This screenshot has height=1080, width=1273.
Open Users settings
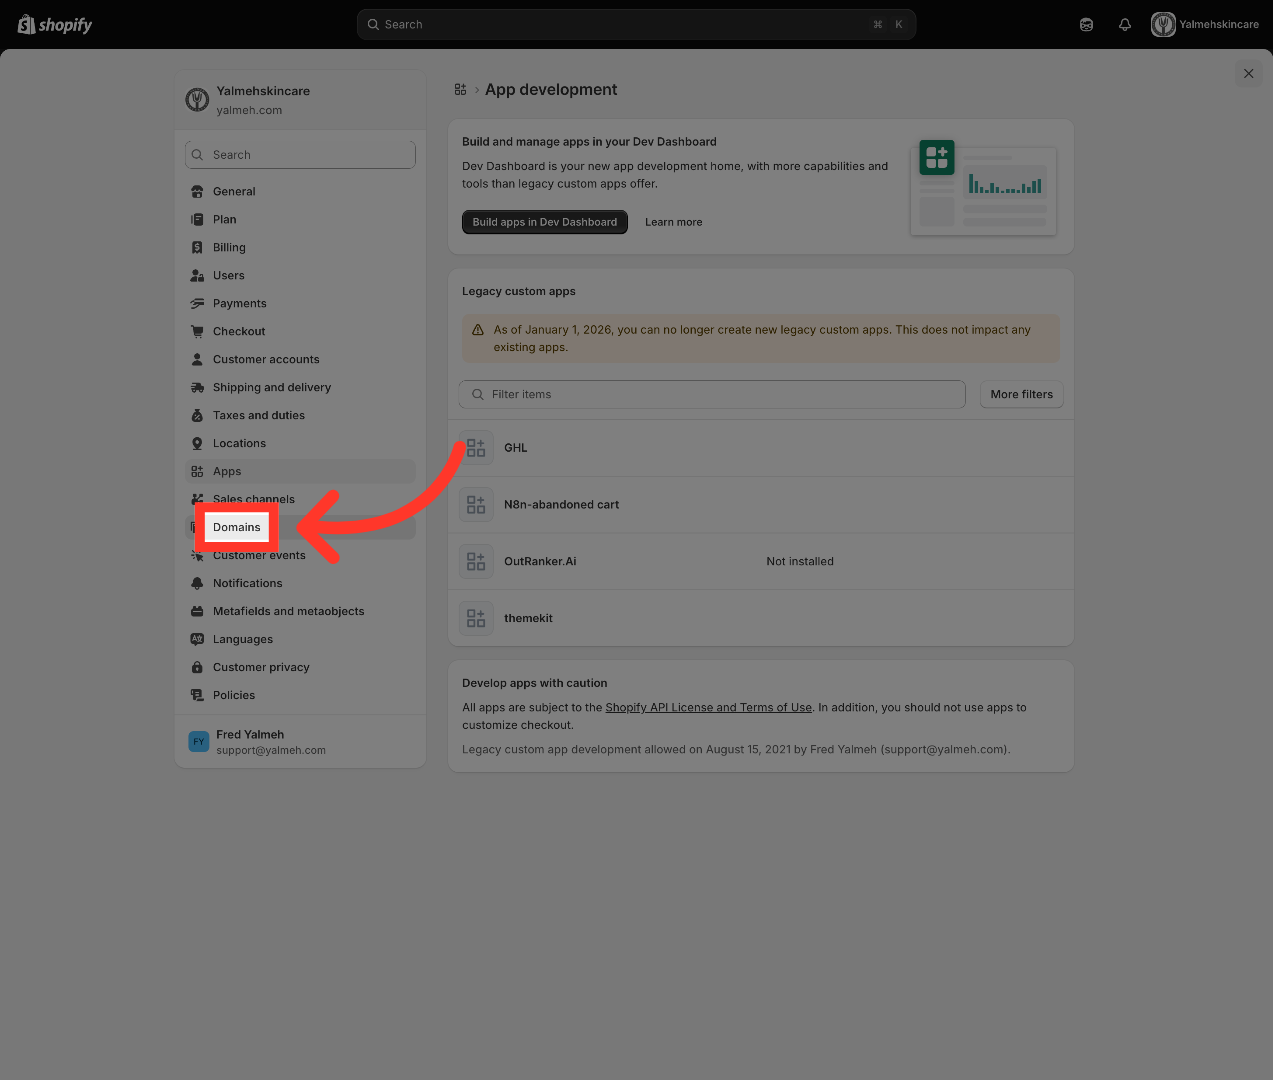click(x=300, y=275)
